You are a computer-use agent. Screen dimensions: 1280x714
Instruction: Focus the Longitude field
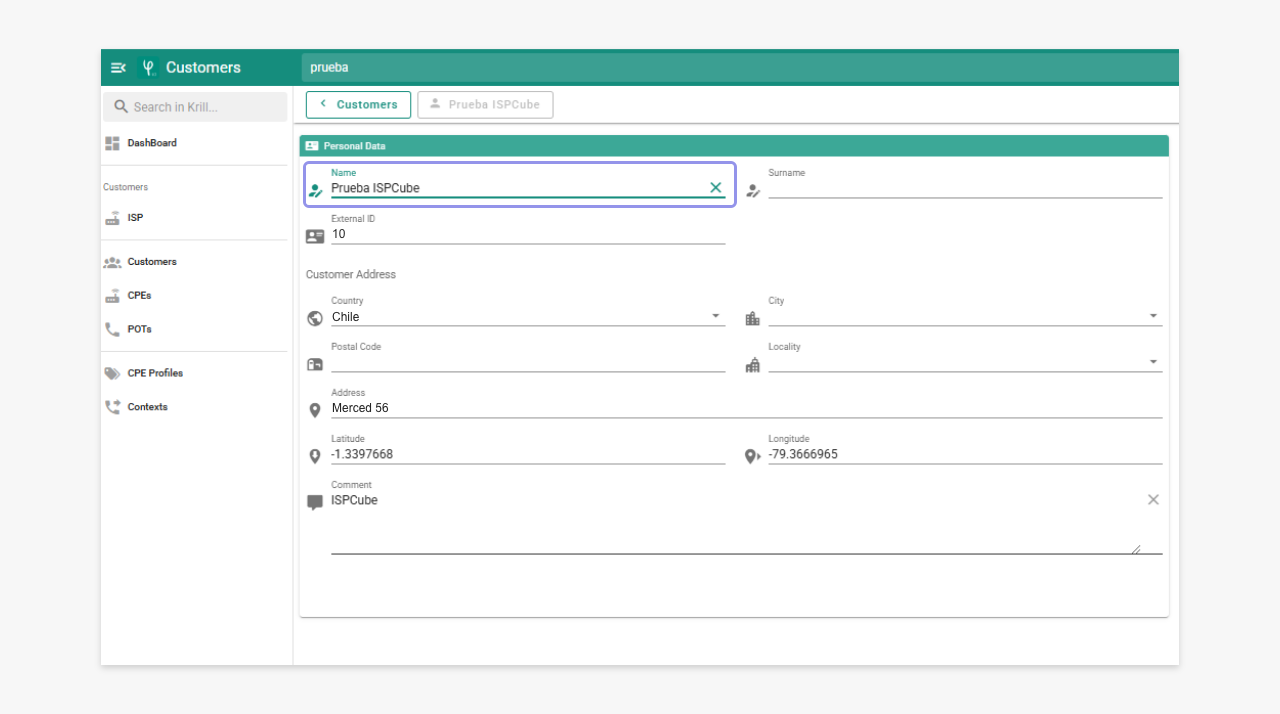pos(965,454)
